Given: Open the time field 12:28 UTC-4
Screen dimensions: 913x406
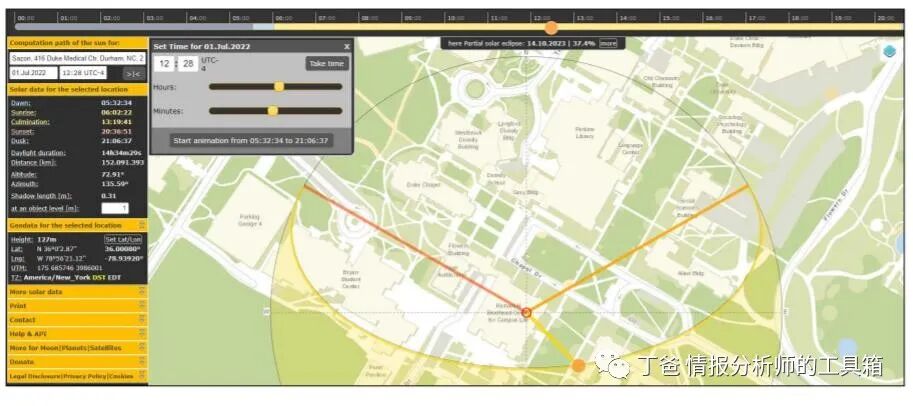Looking at the screenshot, I should coord(83,73).
